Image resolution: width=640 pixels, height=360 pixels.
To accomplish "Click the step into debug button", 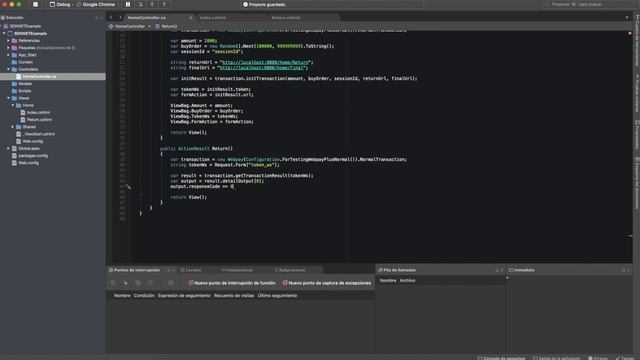I will tap(152, 4).
